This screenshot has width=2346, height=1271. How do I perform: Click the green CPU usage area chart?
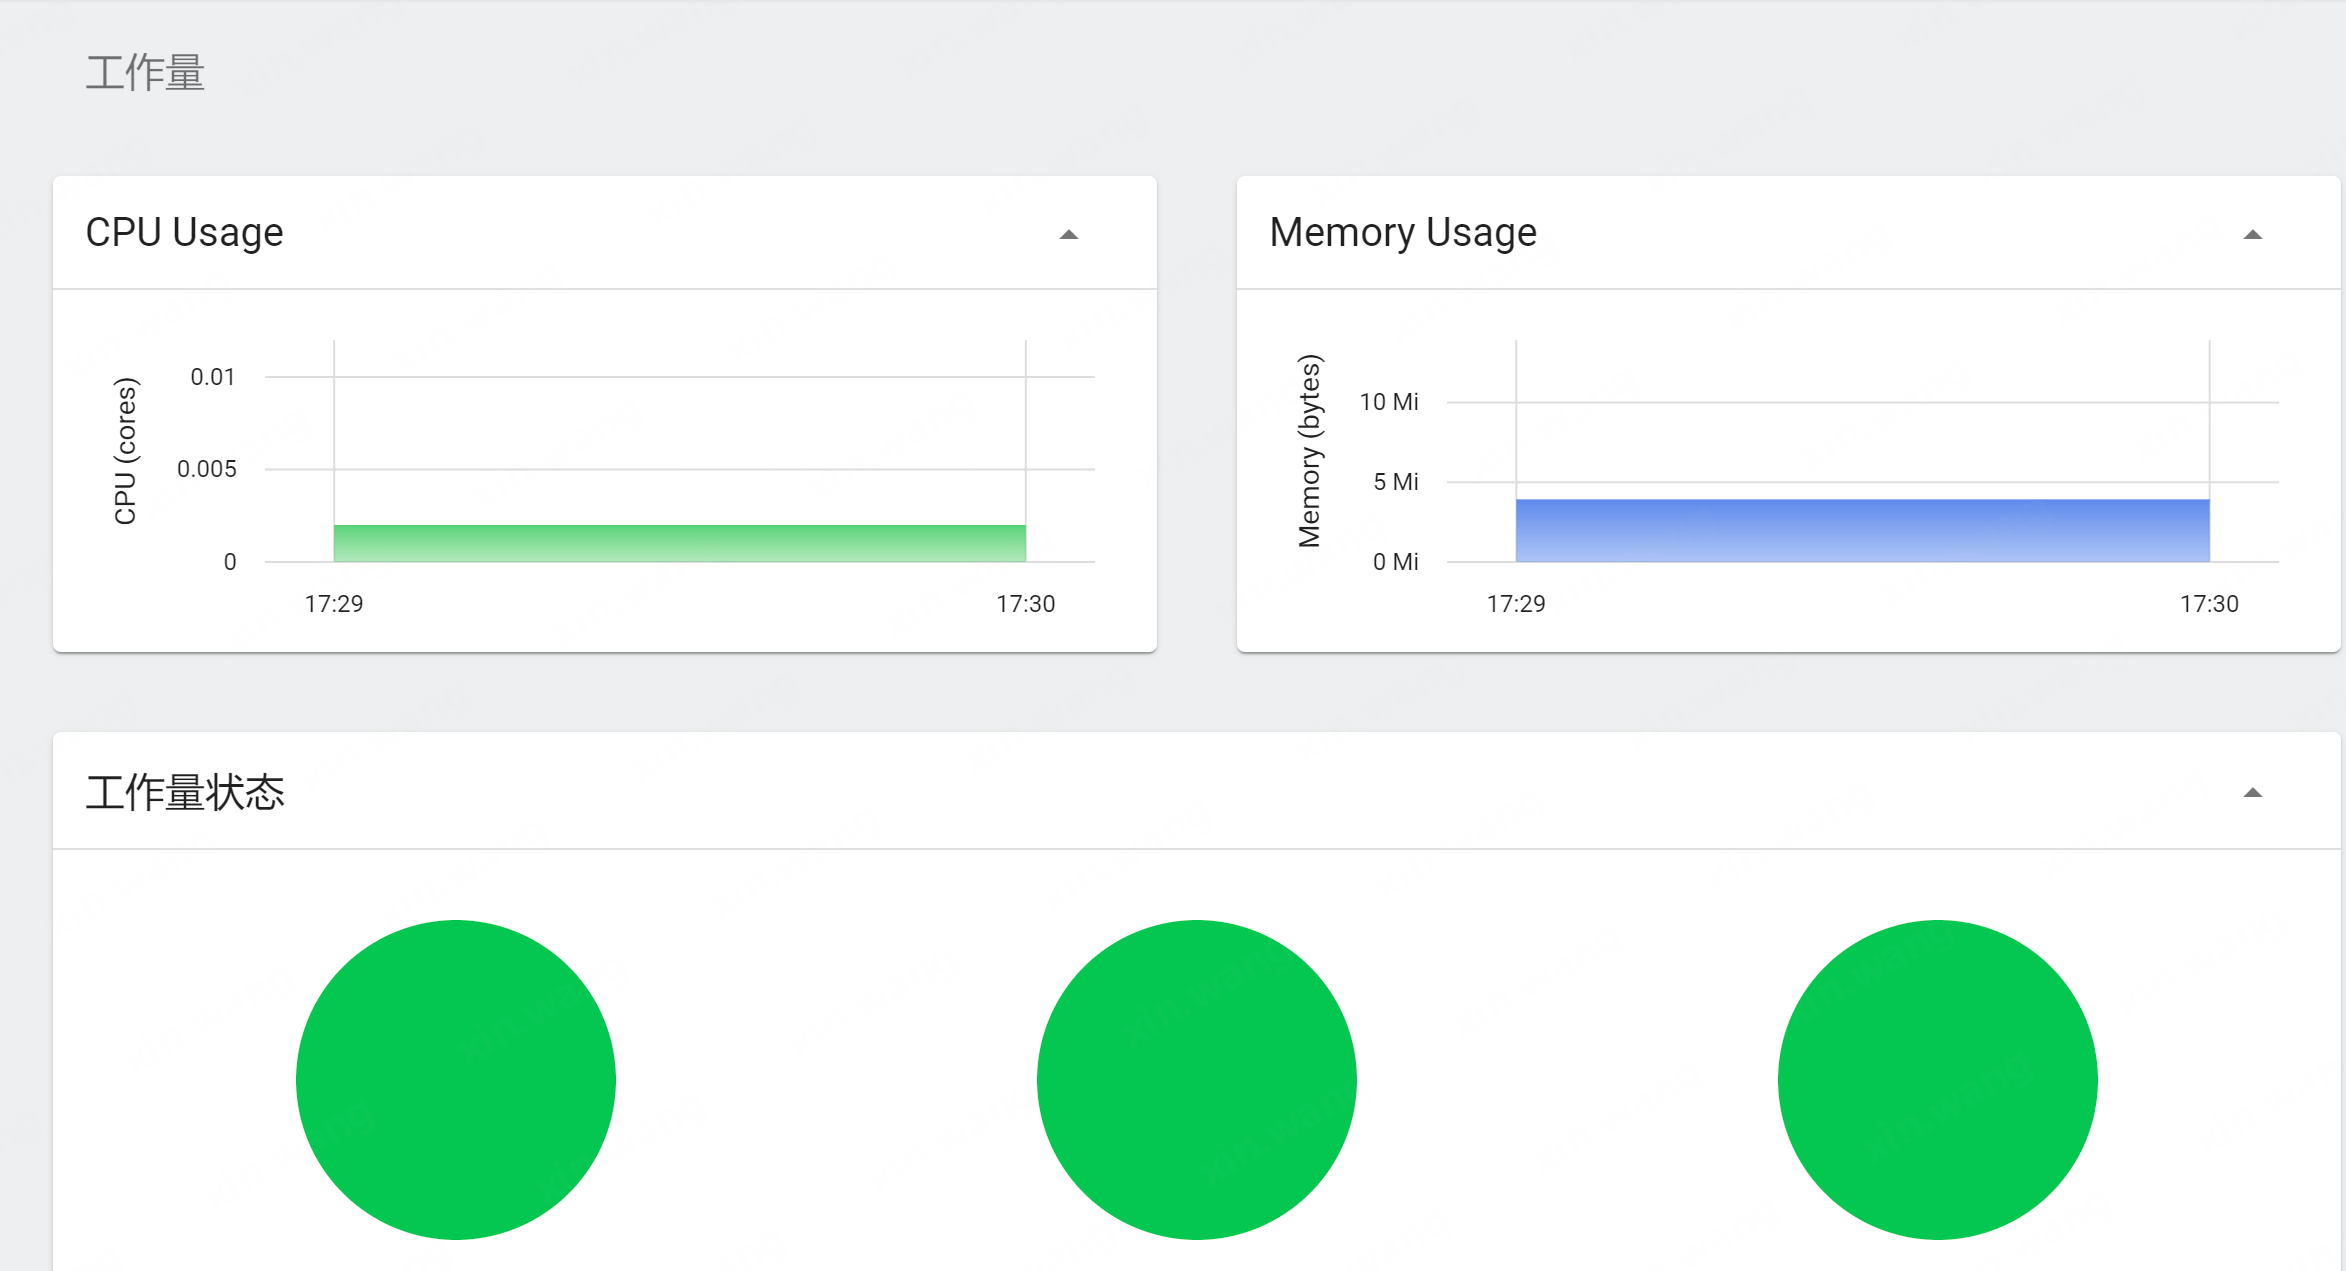coord(680,543)
